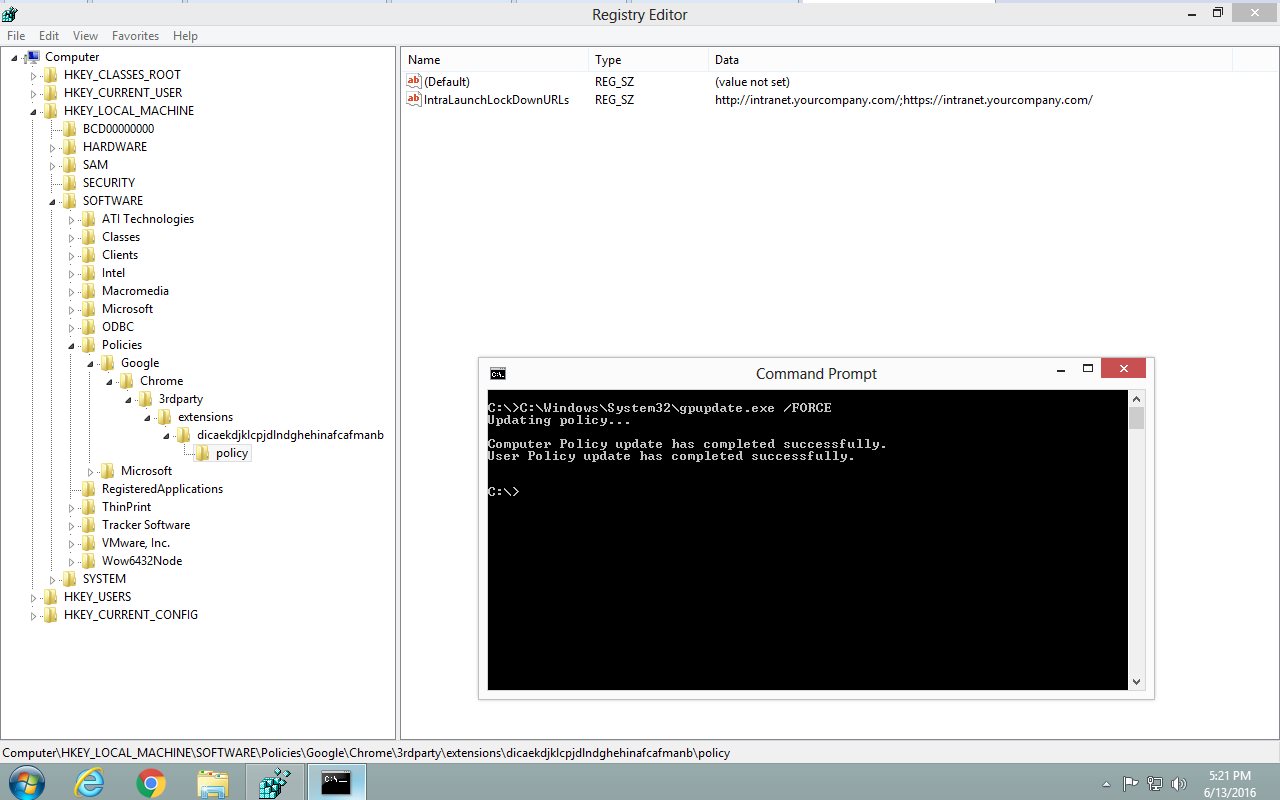
Task: Expand the HKEY_USERS arrow
Action: [34, 598]
